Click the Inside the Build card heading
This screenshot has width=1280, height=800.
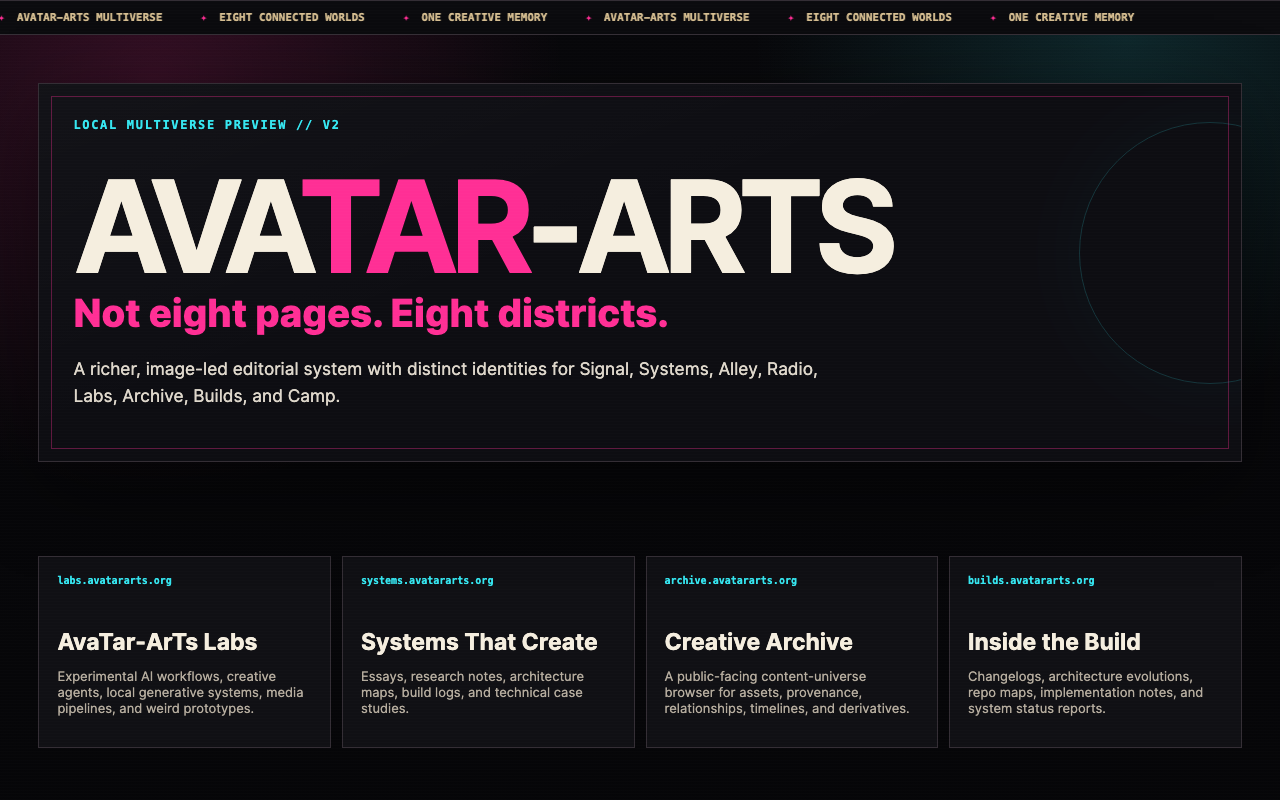pyautogui.click(x=1054, y=642)
